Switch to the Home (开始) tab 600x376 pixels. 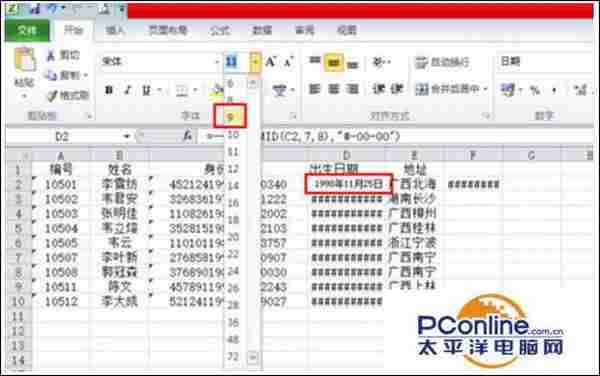click(73, 30)
